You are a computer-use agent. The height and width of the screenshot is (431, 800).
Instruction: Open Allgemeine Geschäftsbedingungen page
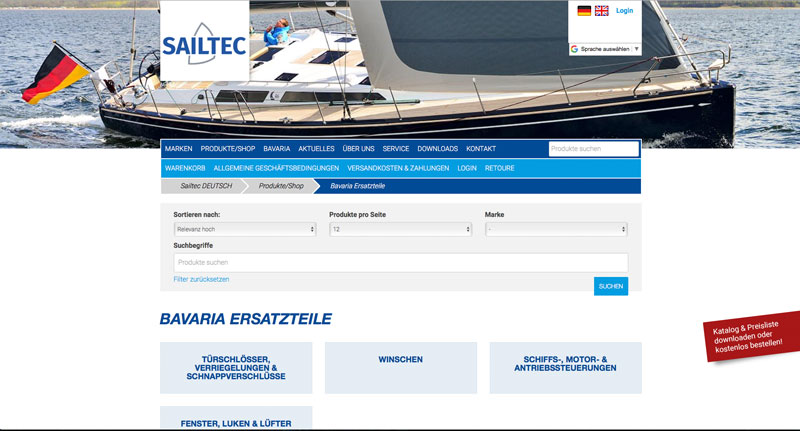(276, 168)
